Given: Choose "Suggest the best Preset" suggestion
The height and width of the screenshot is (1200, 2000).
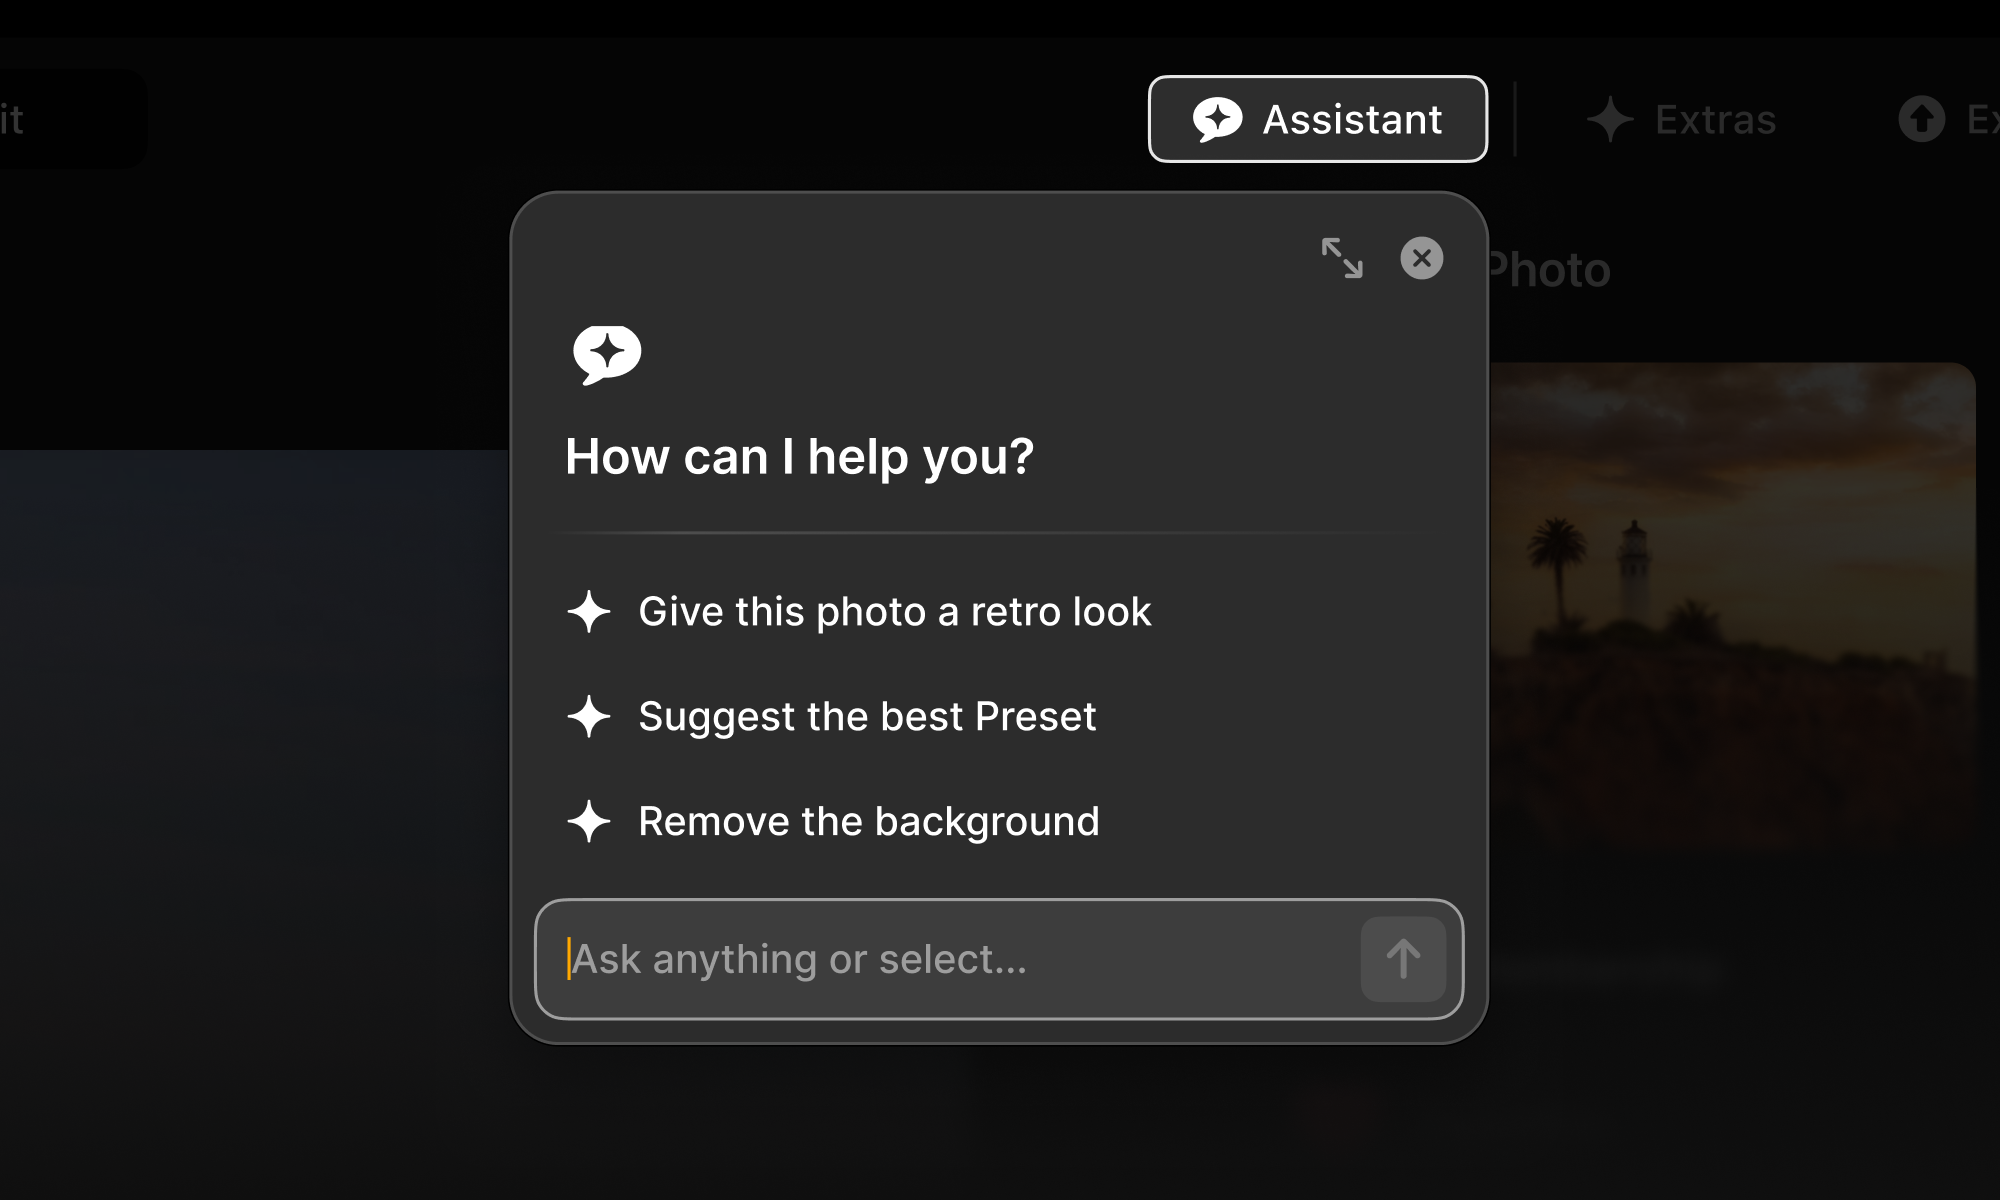Looking at the screenshot, I should [867, 717].
